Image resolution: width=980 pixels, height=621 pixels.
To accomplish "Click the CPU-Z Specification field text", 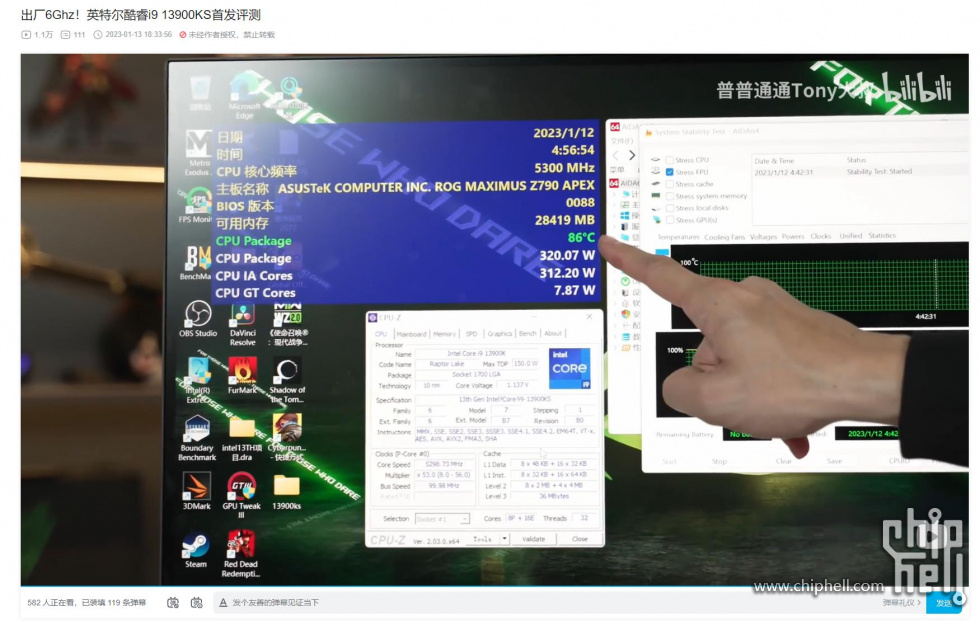I will pos(505,399).
